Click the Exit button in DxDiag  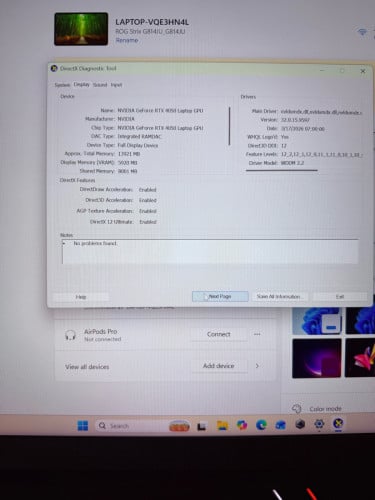click(x=340, y=297)
